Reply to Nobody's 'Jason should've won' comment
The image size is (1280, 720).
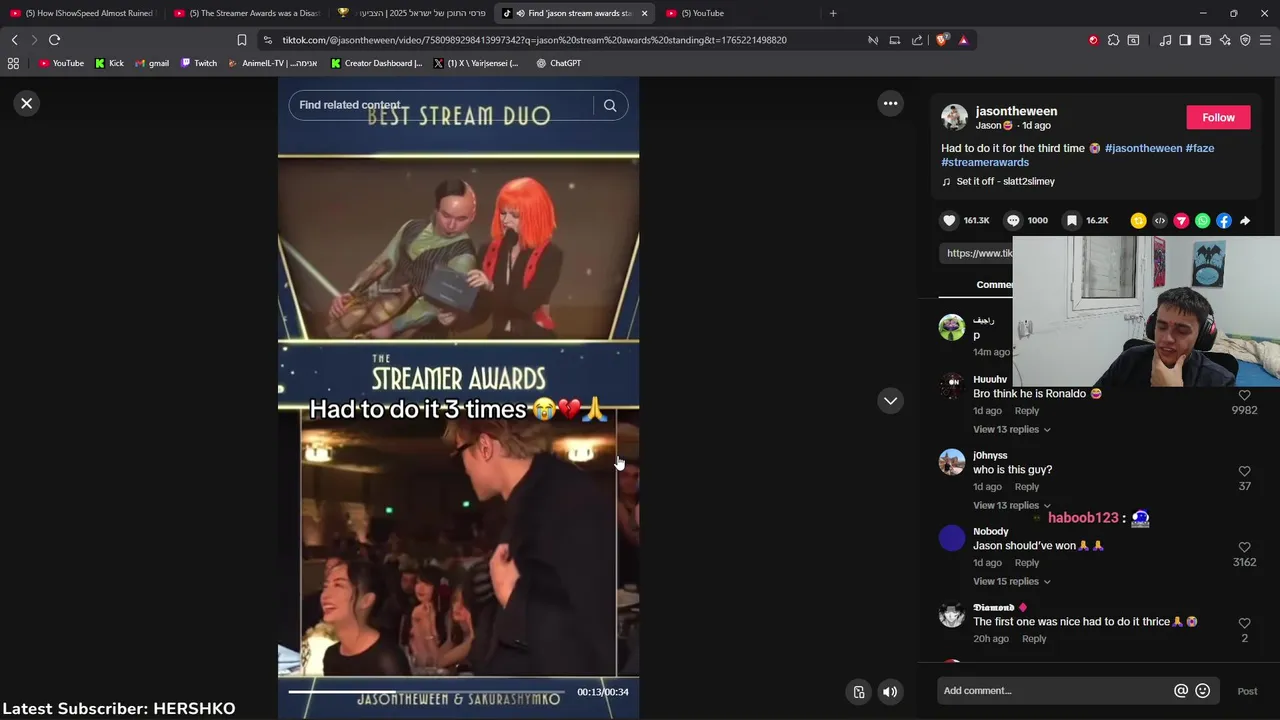click(x=1027, y=563)
